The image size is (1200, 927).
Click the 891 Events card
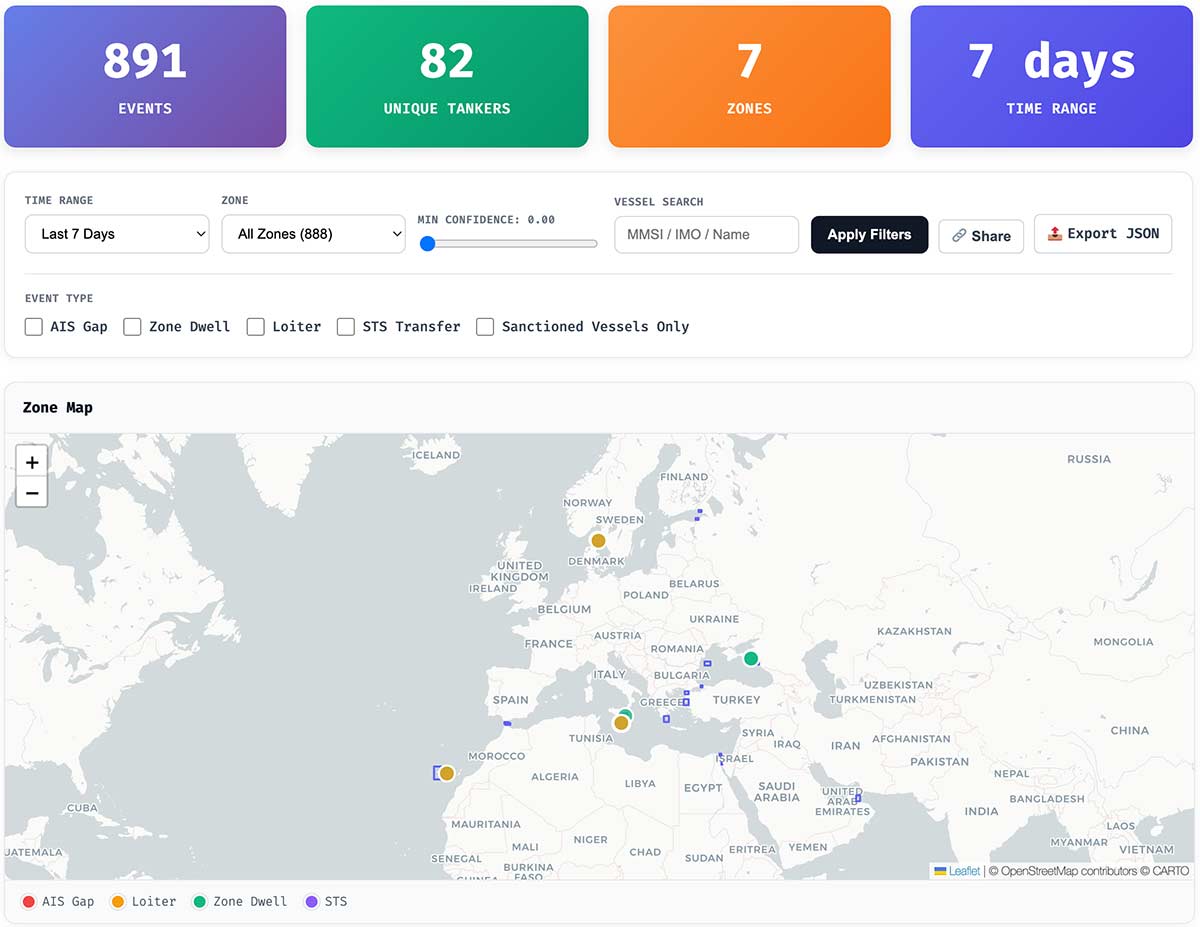pyautogui.click(x=145, y=76)
